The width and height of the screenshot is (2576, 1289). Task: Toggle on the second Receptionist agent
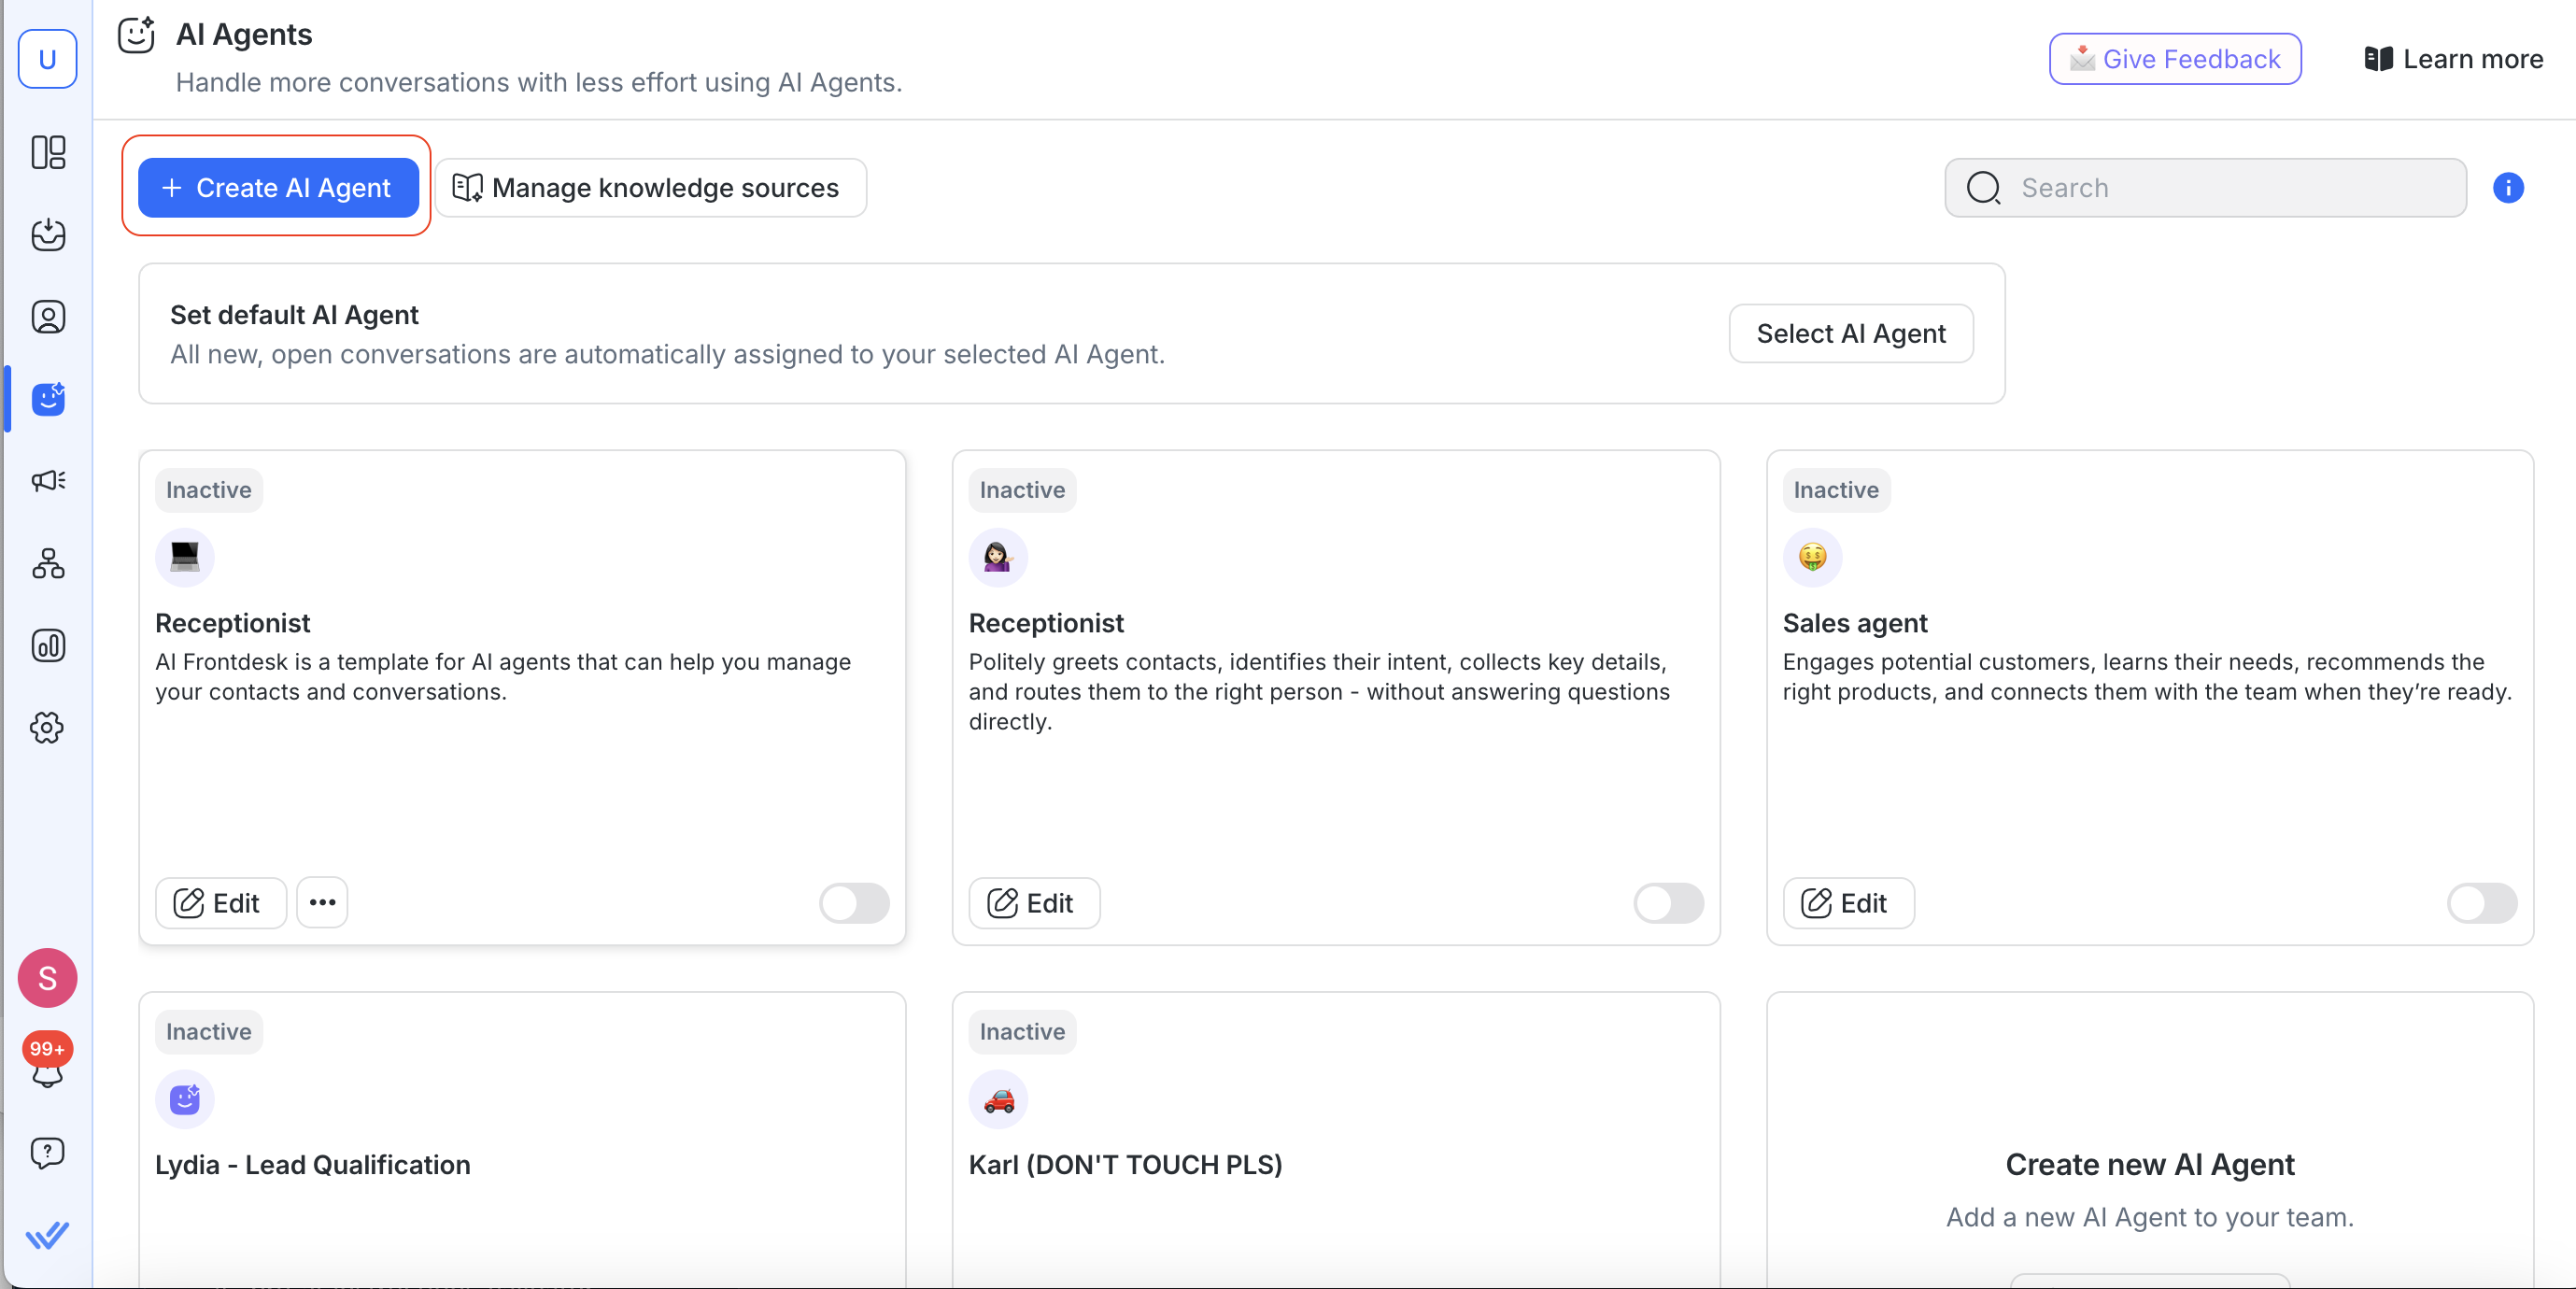1667,902
